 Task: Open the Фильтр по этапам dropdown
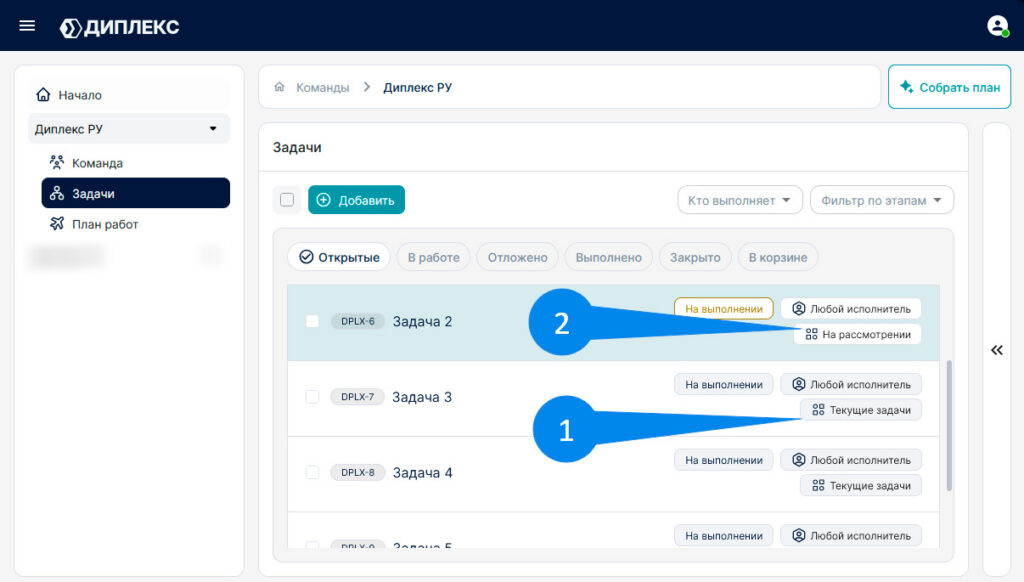(x=882, y=200)
